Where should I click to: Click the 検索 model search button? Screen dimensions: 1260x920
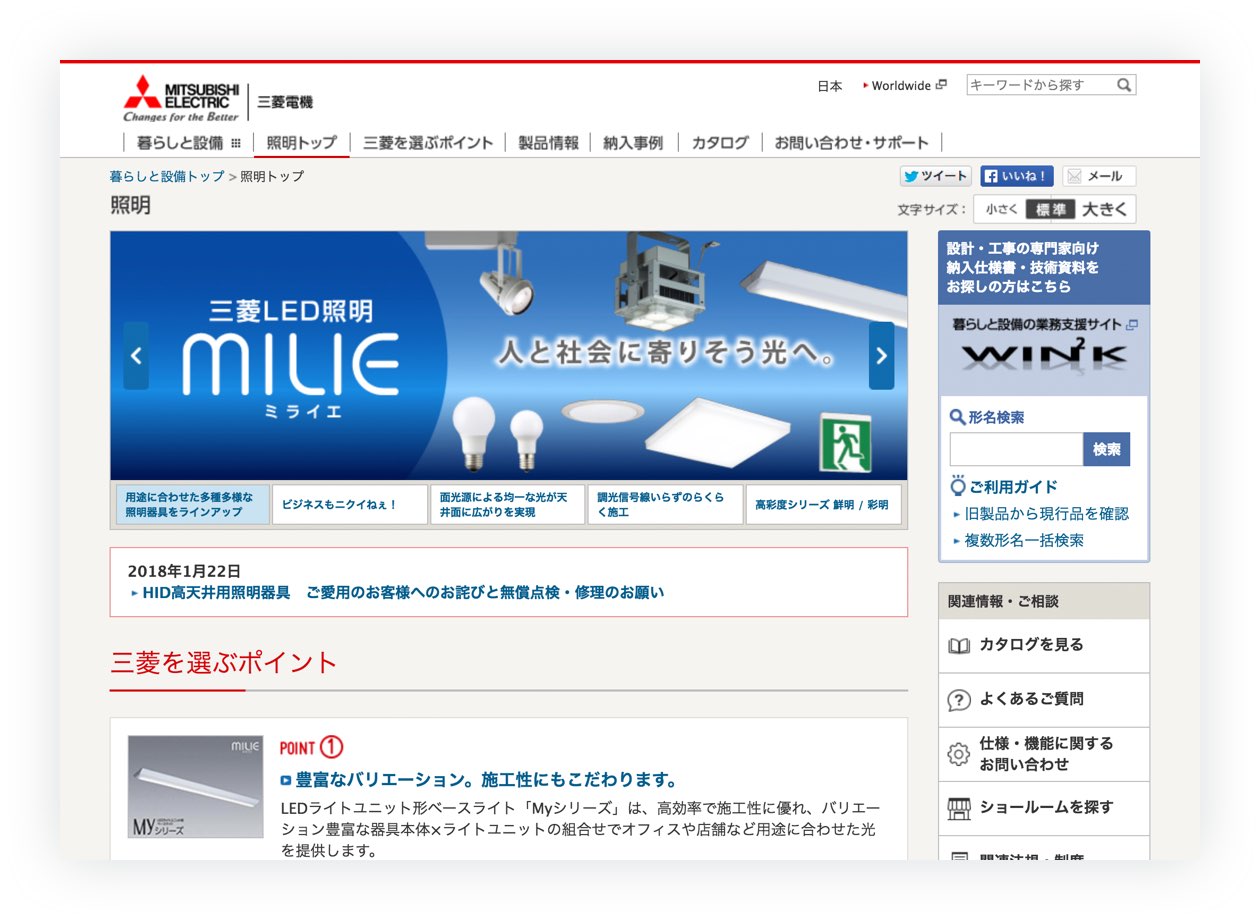pyautogui.click(x=1107, y=450)
